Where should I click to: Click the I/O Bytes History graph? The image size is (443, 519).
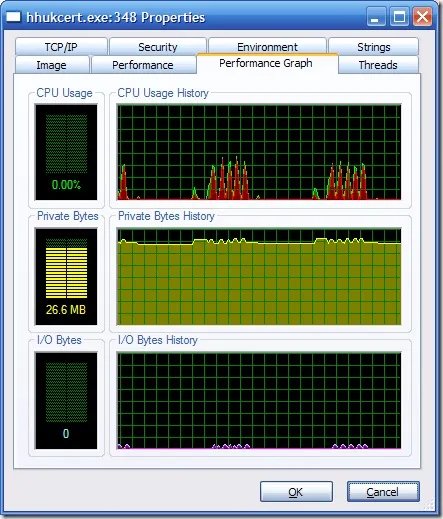pos(259,401)
